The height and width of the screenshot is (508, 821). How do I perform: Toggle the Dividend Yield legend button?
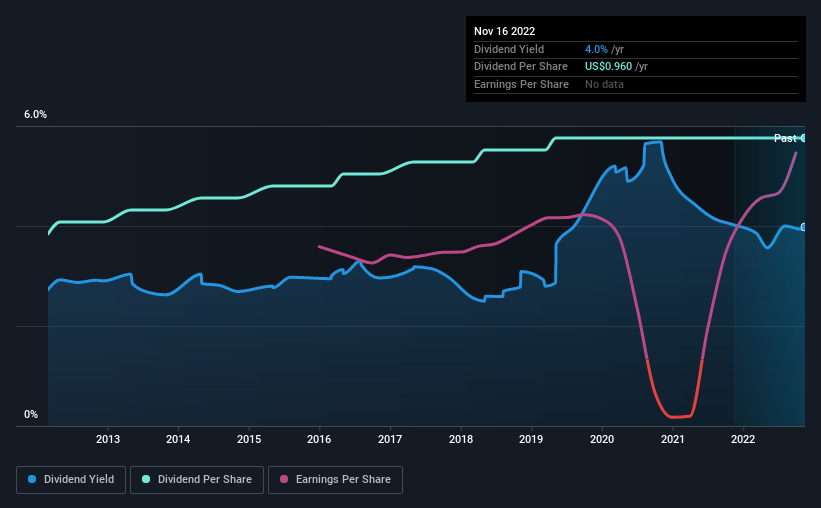[x=71, y=480]
